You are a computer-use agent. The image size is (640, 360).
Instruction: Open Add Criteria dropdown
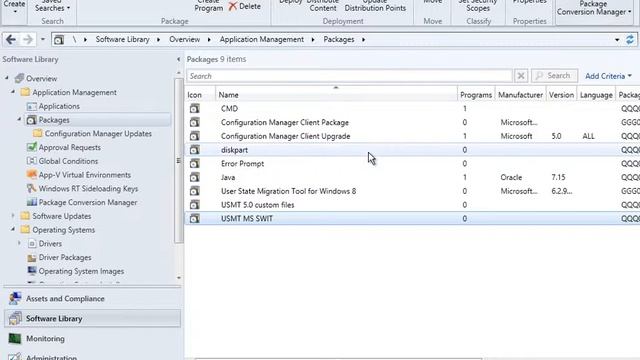pos(608,76)
